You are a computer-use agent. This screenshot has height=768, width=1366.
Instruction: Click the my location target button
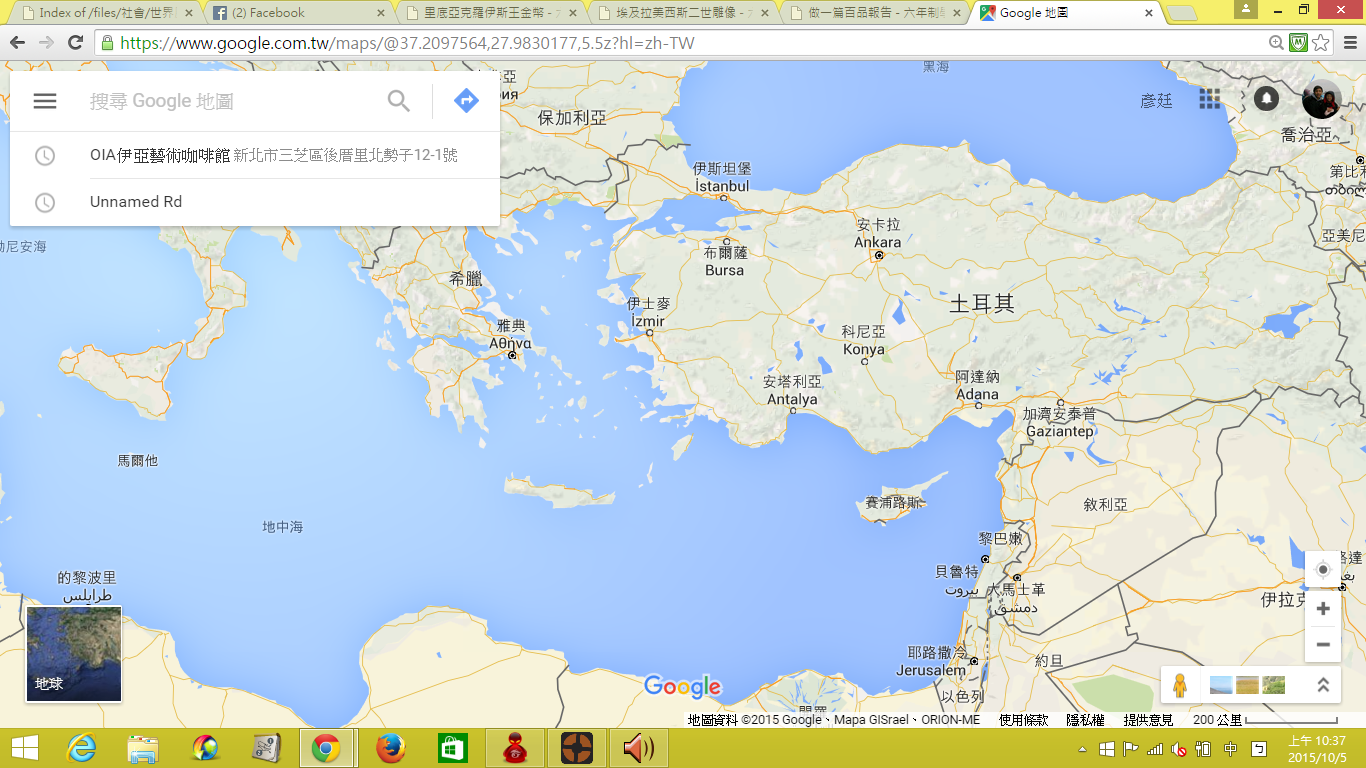1323,569
